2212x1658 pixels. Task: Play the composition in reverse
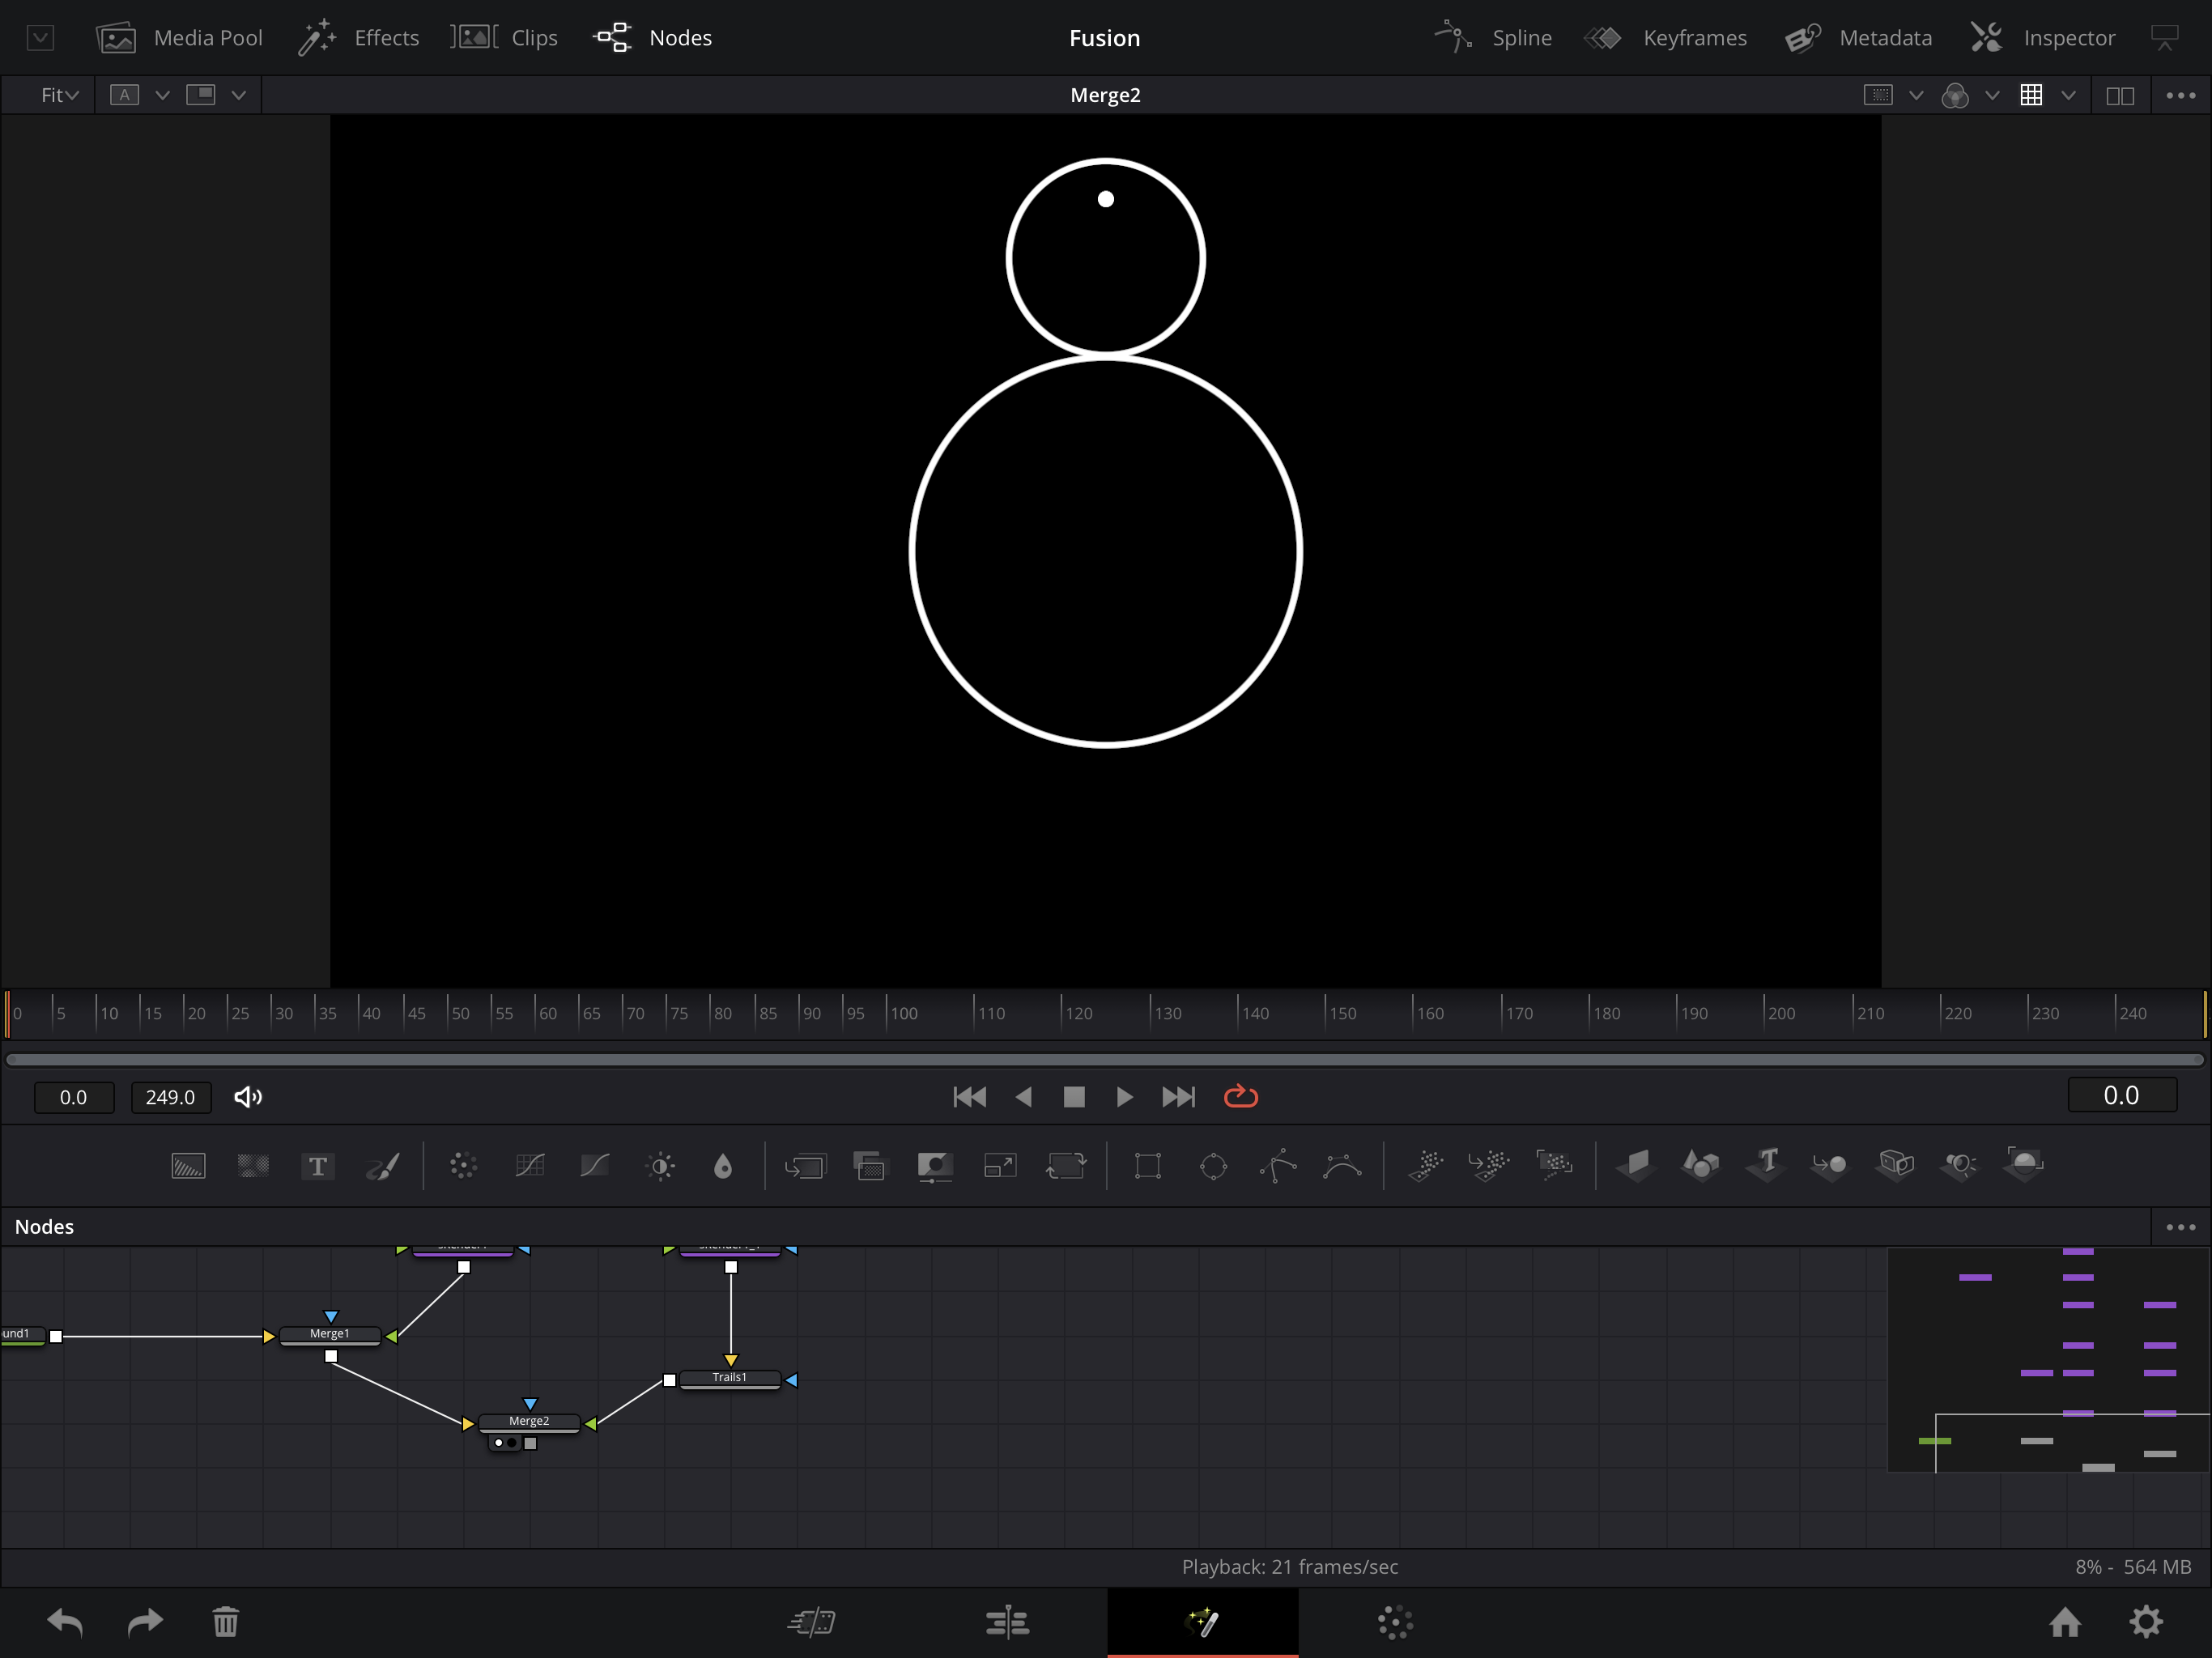tap(1023, 1097)
